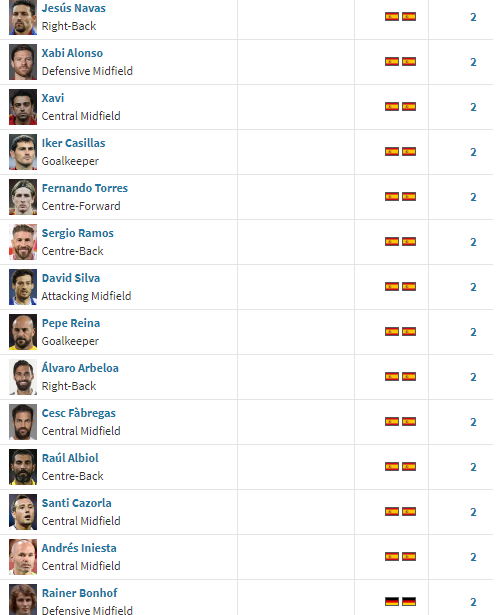Open Andrés Iniesta name link
Screen dimensions: 504x615
pos(79,548)
